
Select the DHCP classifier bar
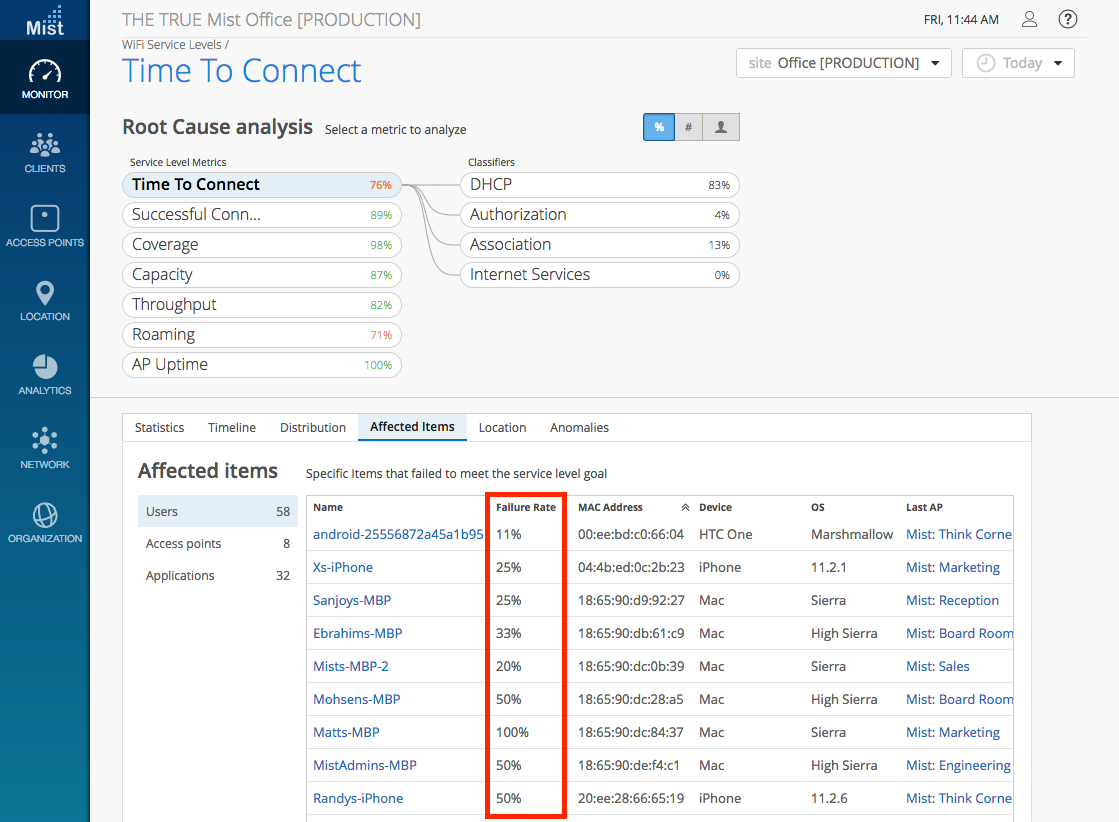(599, 185)
